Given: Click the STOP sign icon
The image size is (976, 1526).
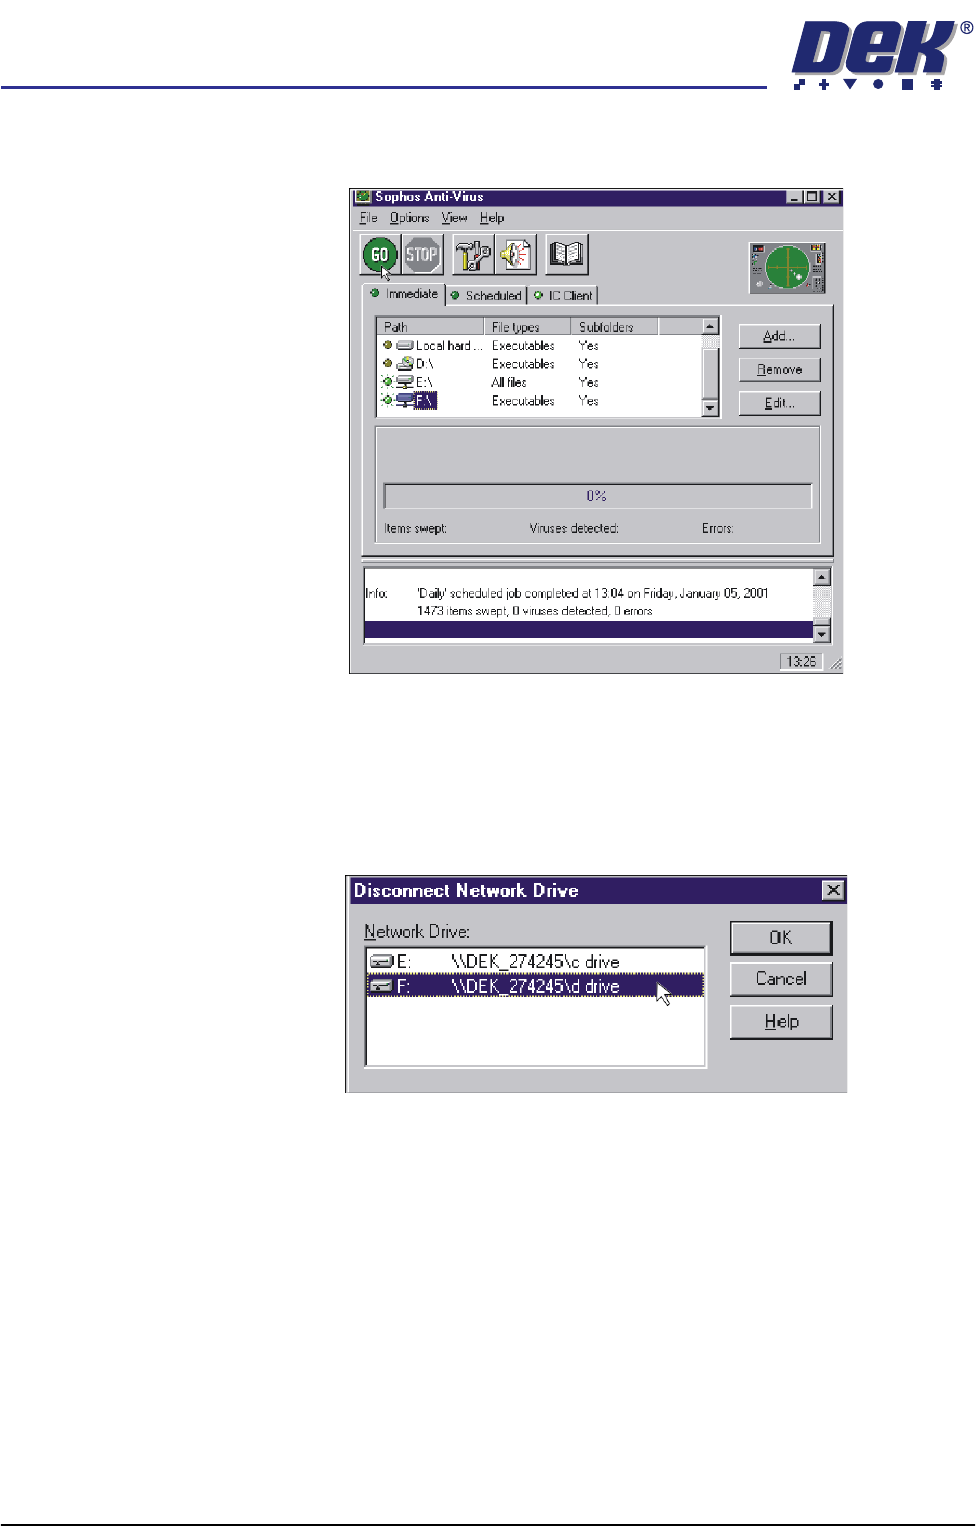Looking at the screenshot, I should tap(422, 255).
